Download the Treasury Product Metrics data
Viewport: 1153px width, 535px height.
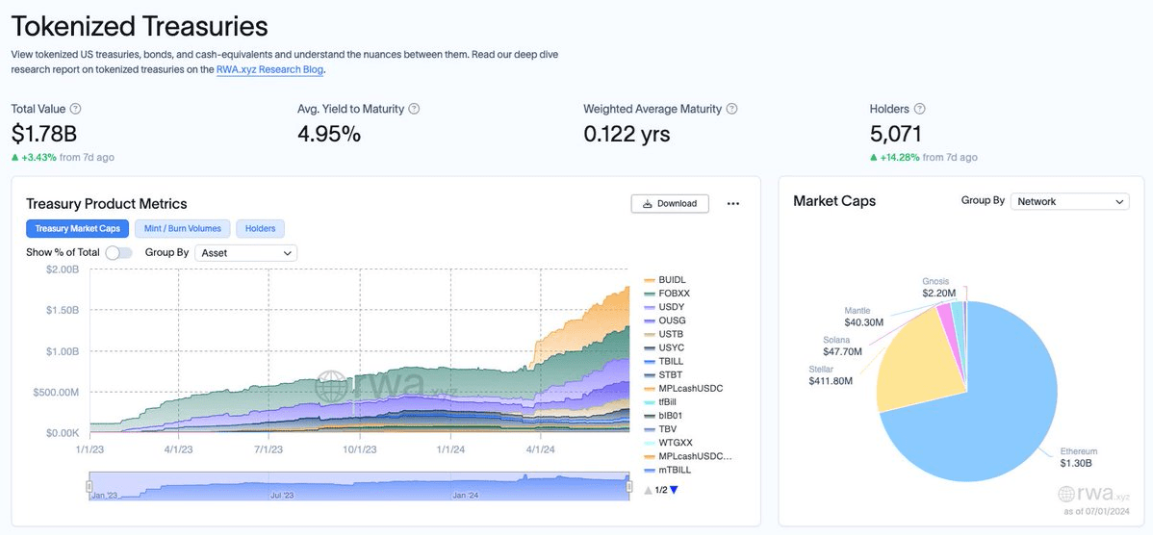tap(669, 204)
